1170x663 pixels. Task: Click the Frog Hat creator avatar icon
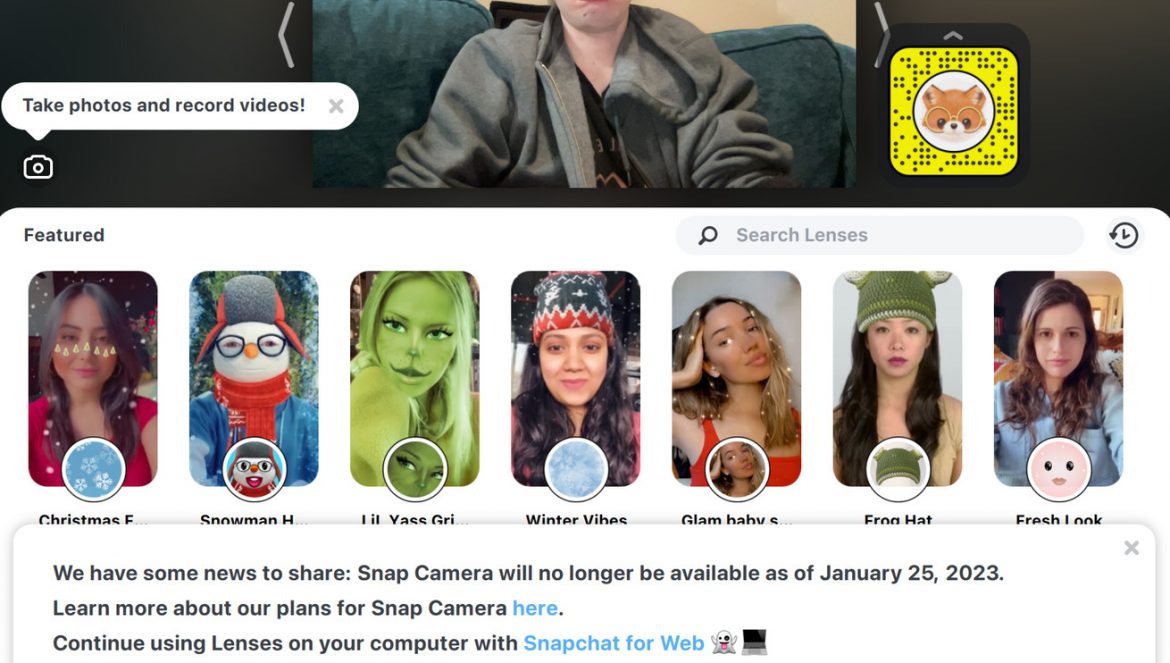coord(898,469)
